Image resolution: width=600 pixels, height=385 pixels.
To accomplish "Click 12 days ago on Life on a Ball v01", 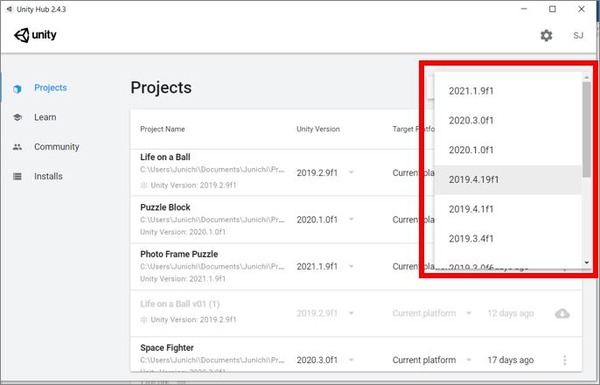I will [x=510, y=313].
